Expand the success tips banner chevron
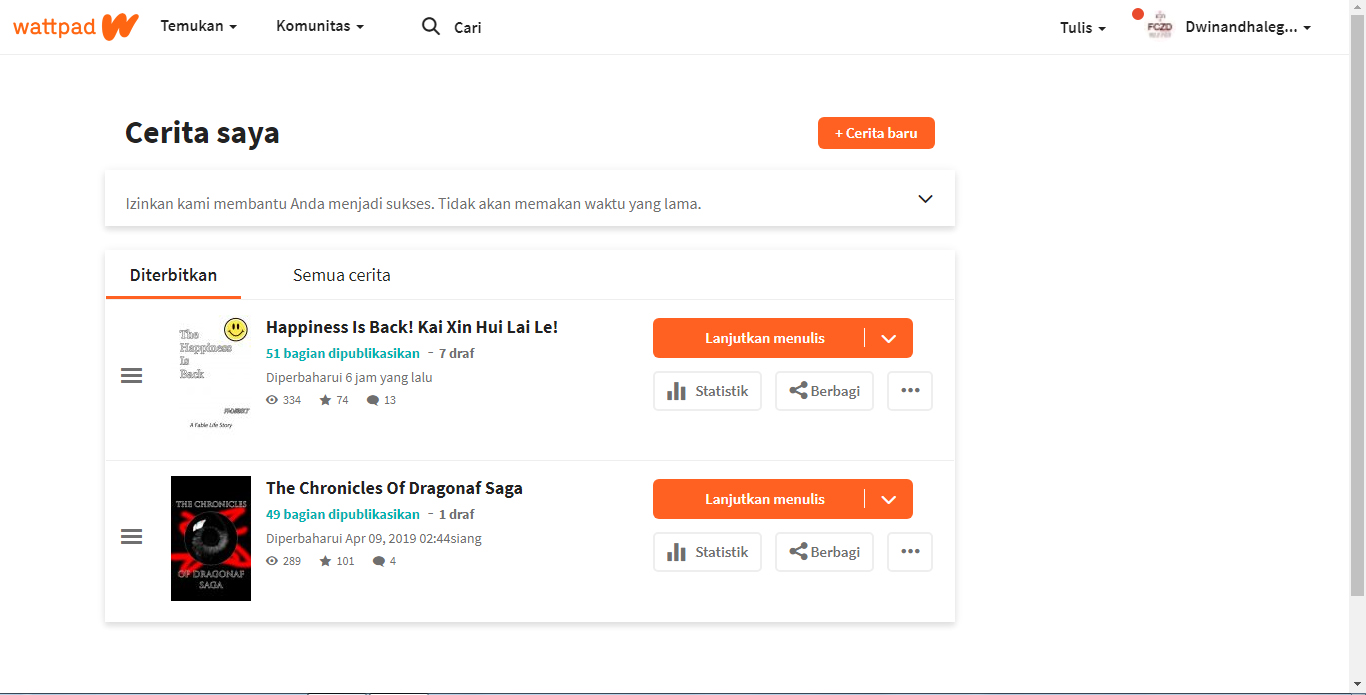This screenshot has height=695, width=1366. pyautogui.click(x=925, y=198)
